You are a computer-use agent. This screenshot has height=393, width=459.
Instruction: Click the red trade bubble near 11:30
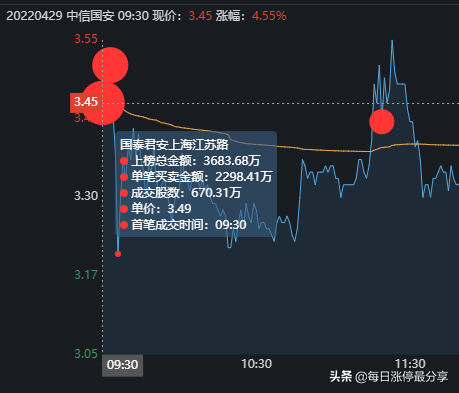[x=382, y=122]
